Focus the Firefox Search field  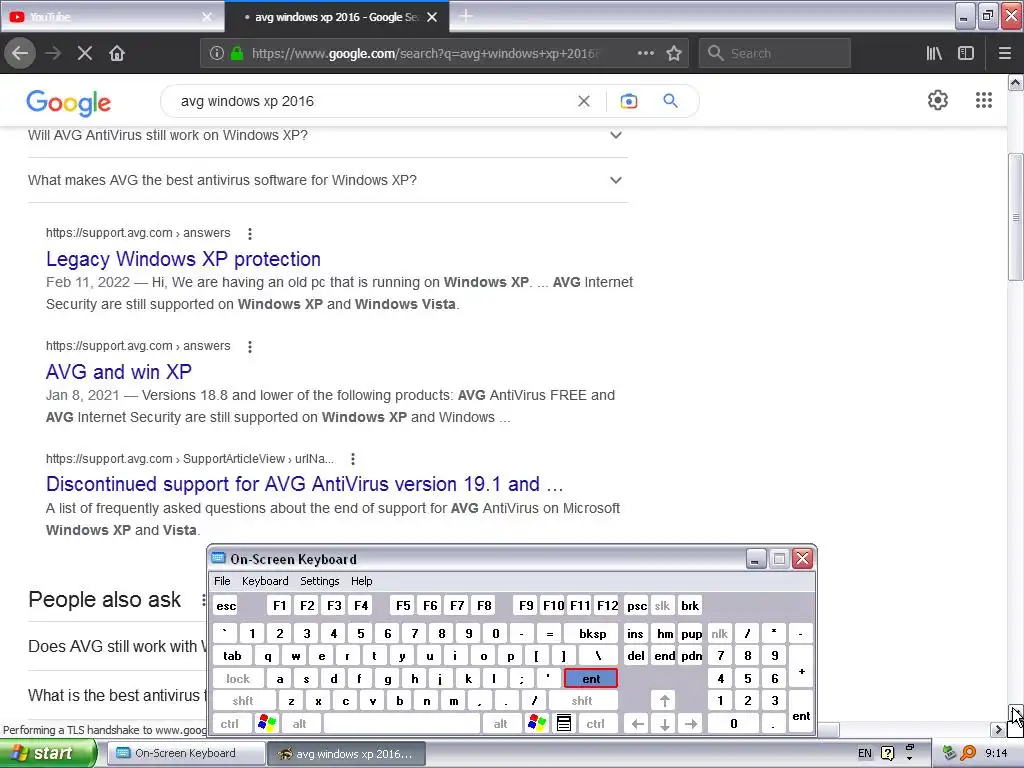775,53
